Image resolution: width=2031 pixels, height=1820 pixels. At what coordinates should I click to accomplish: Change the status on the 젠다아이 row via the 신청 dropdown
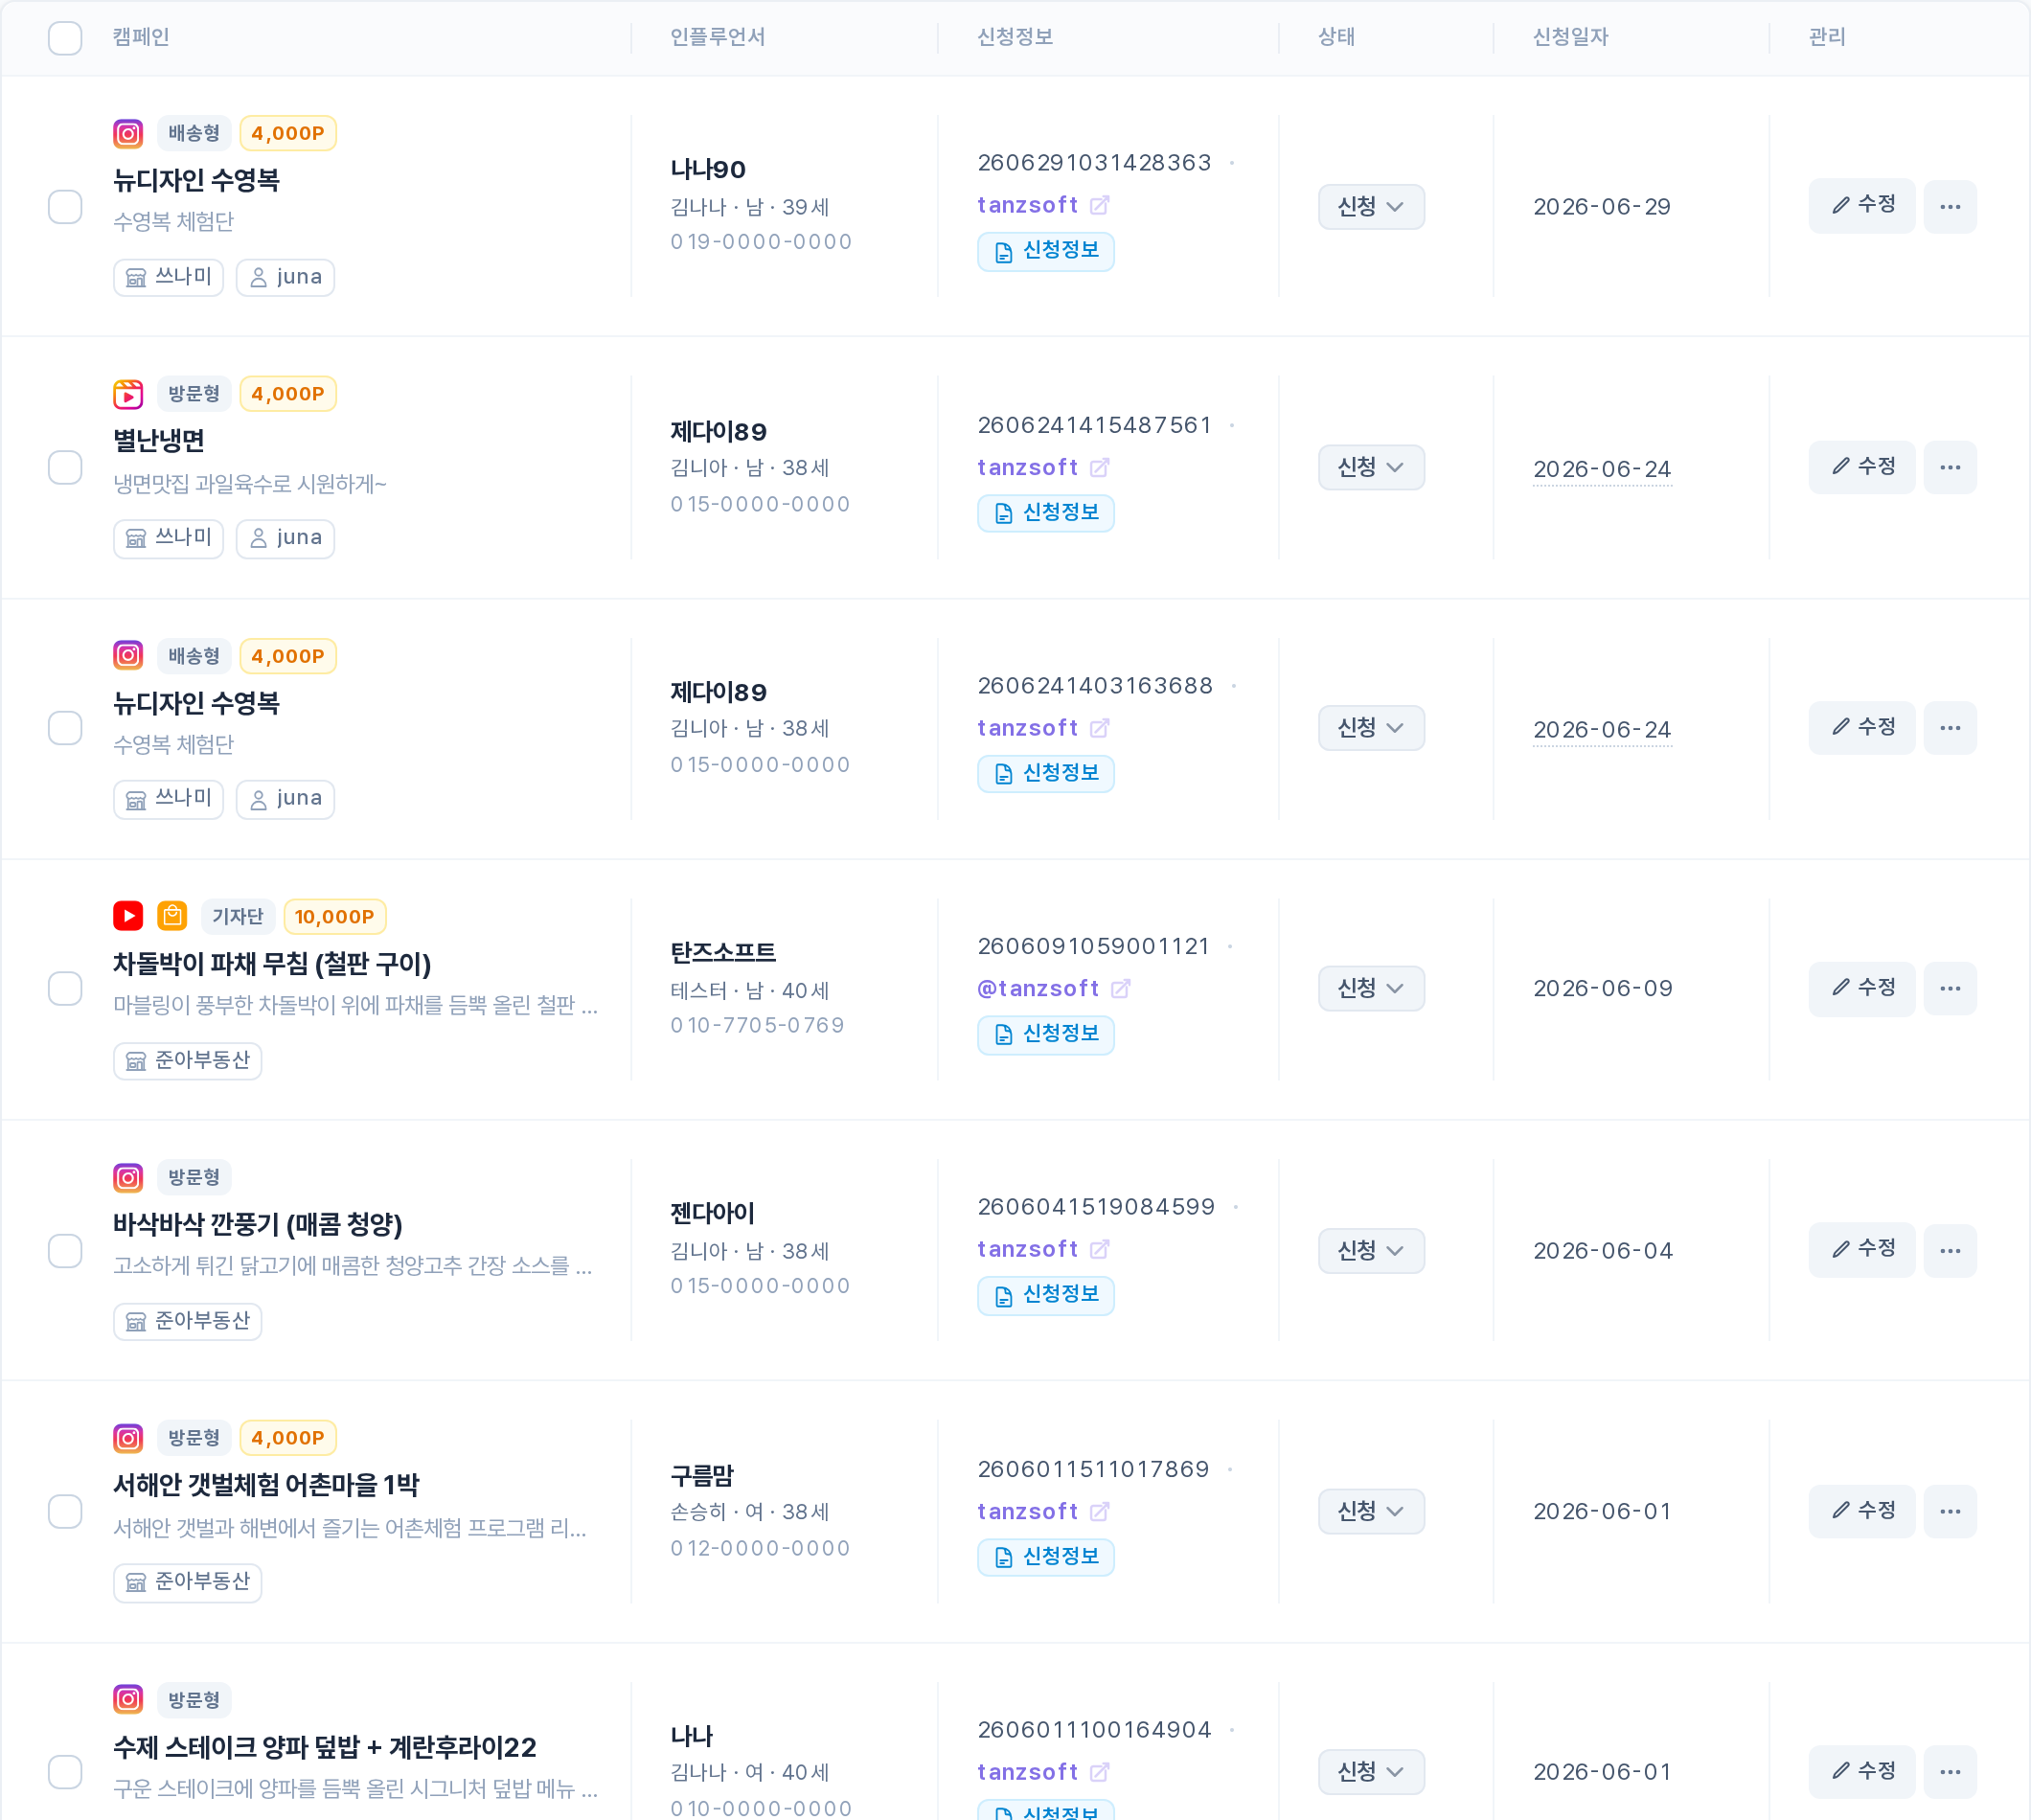pyautogui.click(x=1371, y=1251)
